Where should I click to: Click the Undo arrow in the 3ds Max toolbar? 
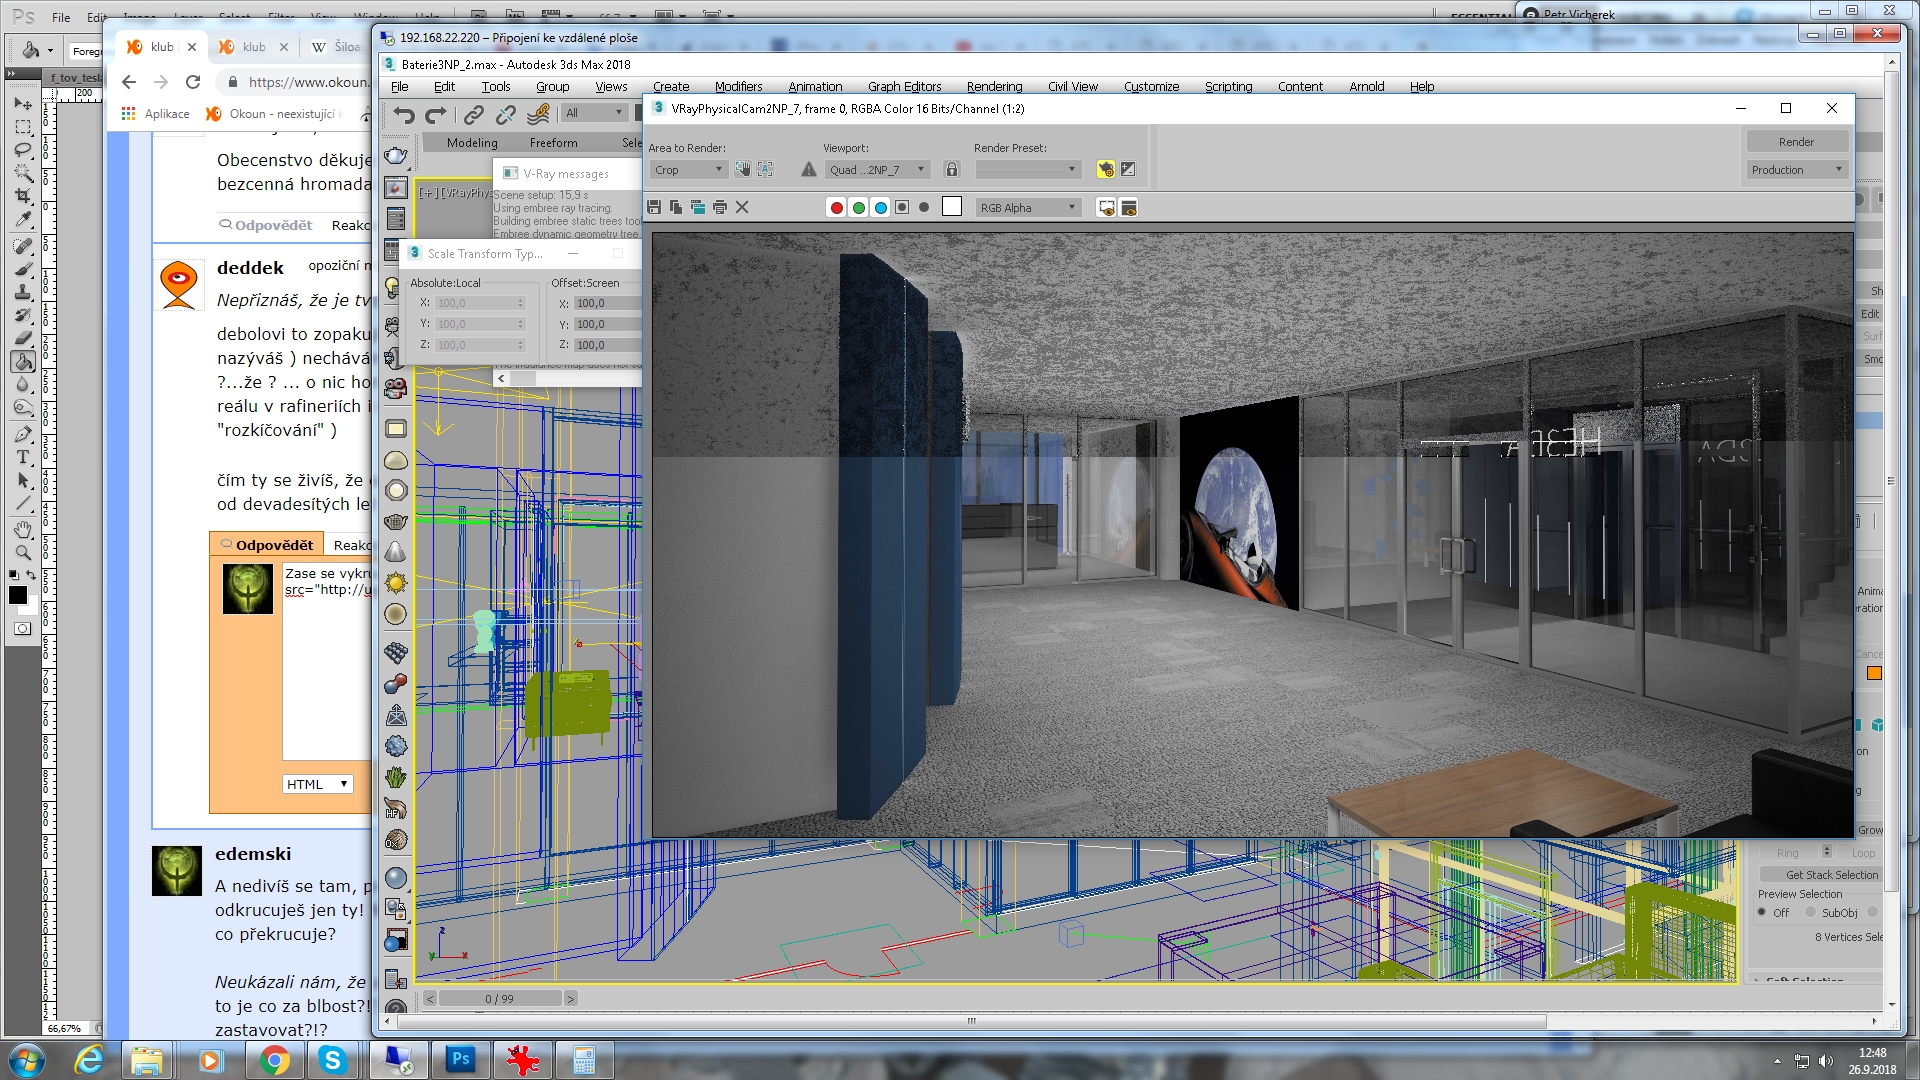coord(403,114)
